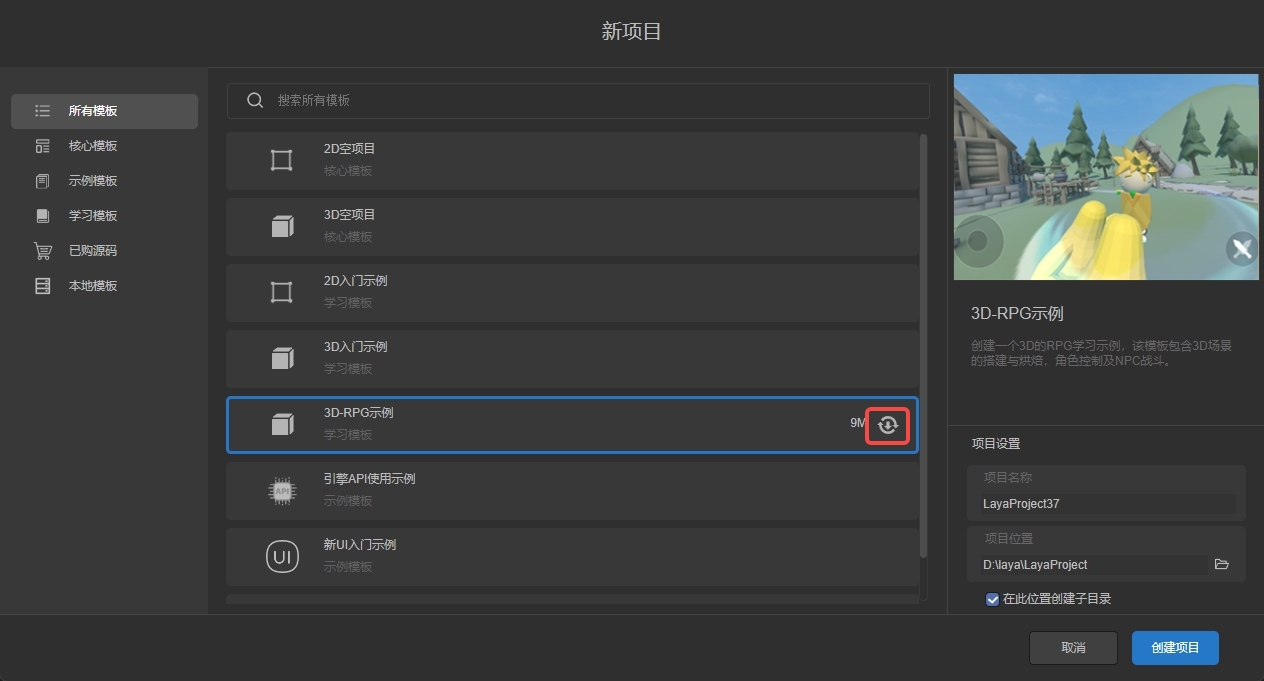Show 本地模板 templates
The width and height of the screenshot is (1264, 681).
(93, 286)
